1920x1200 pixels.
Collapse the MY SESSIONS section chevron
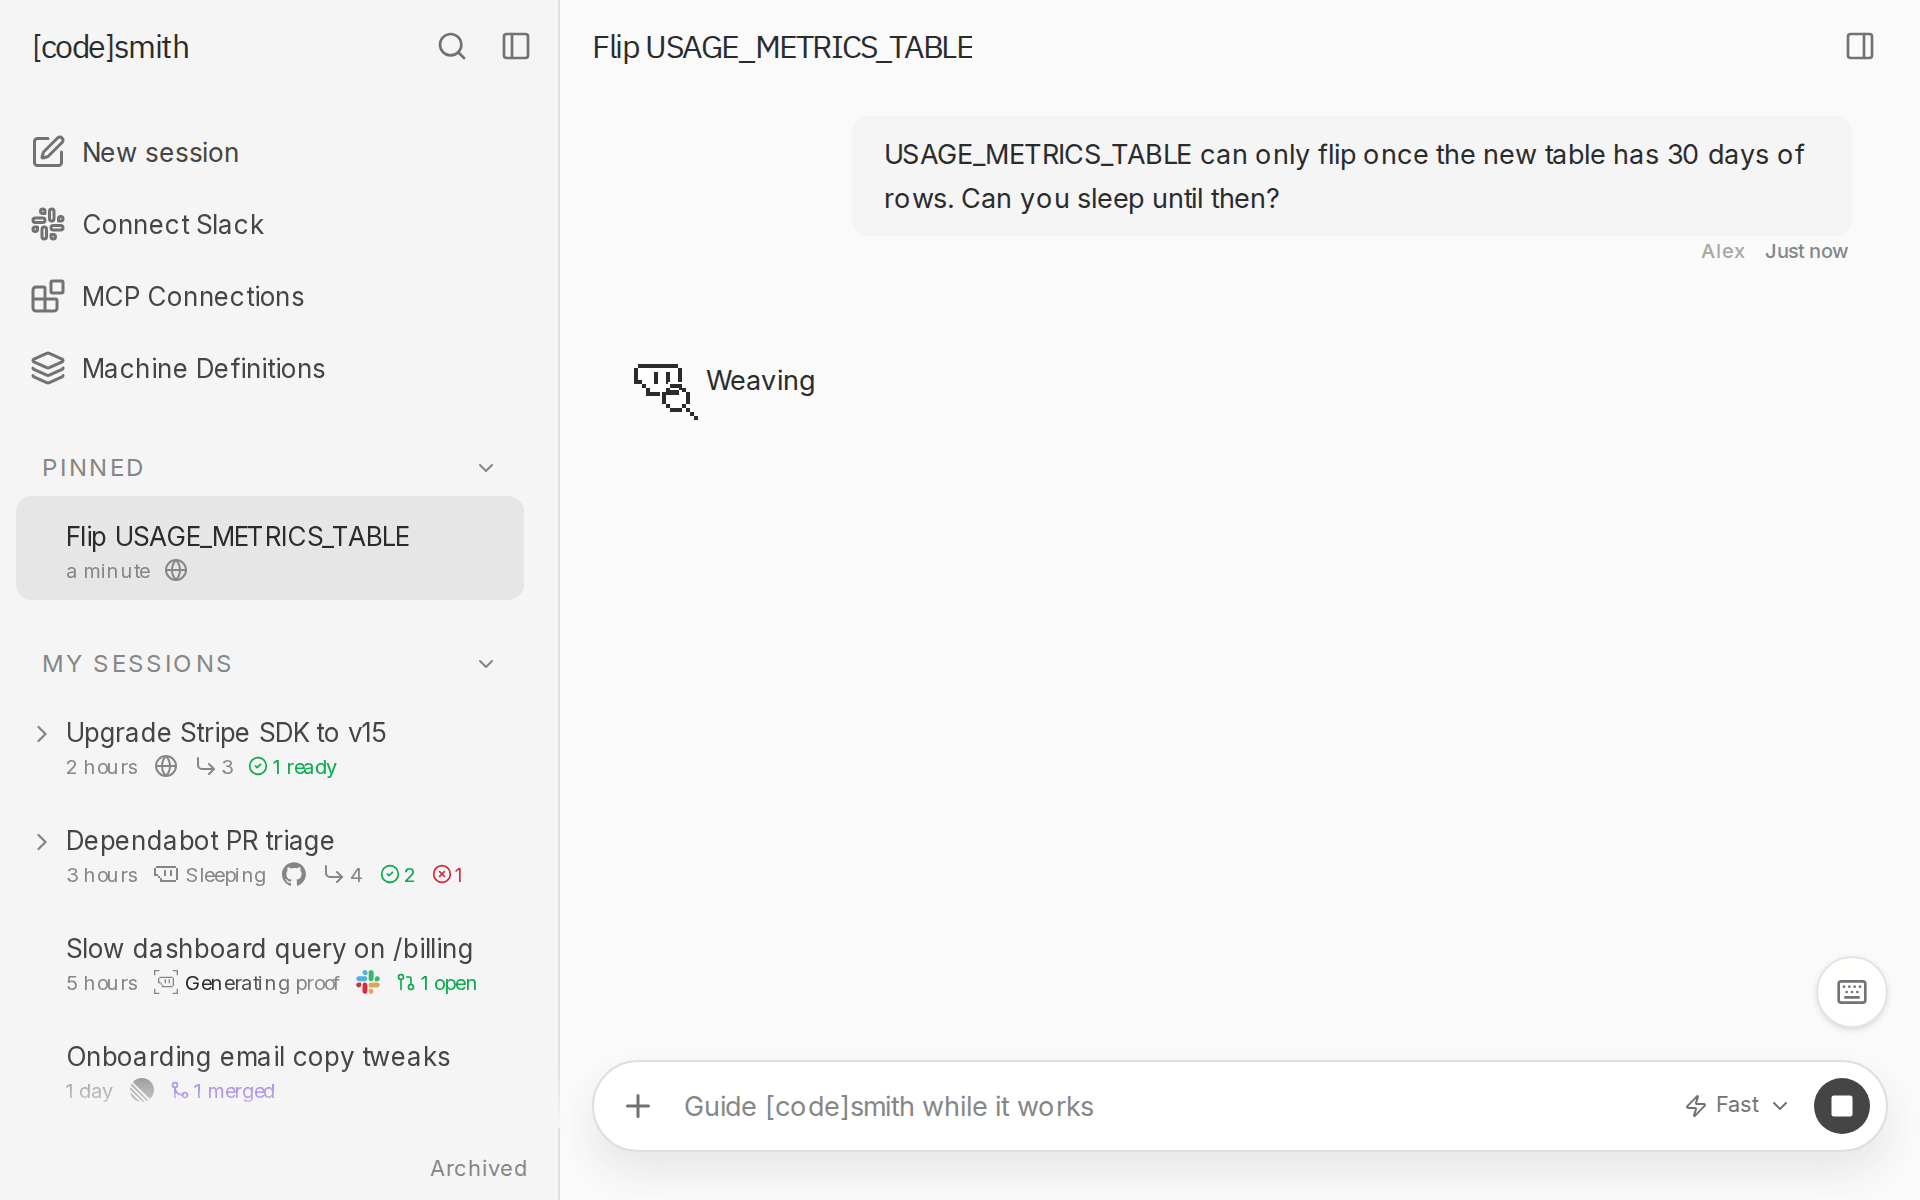click(486, 664)
